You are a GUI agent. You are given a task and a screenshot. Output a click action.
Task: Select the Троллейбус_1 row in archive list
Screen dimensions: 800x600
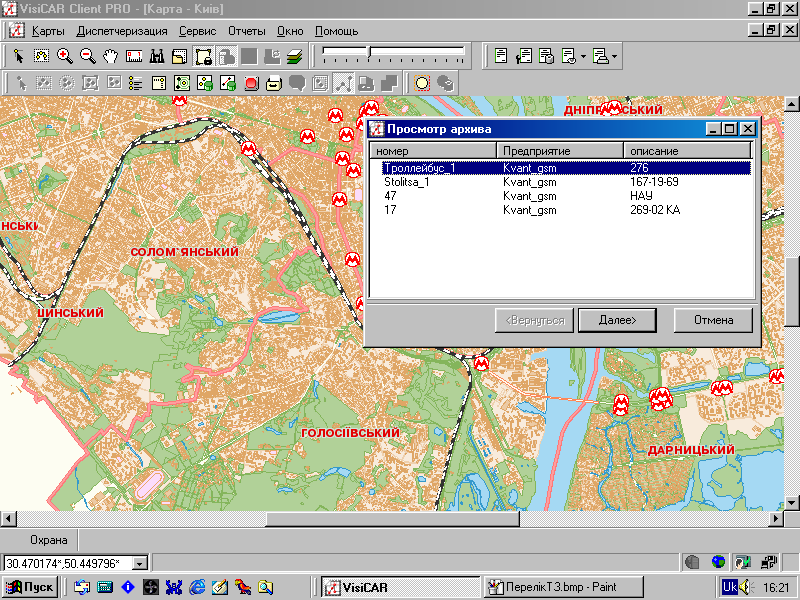566,168
